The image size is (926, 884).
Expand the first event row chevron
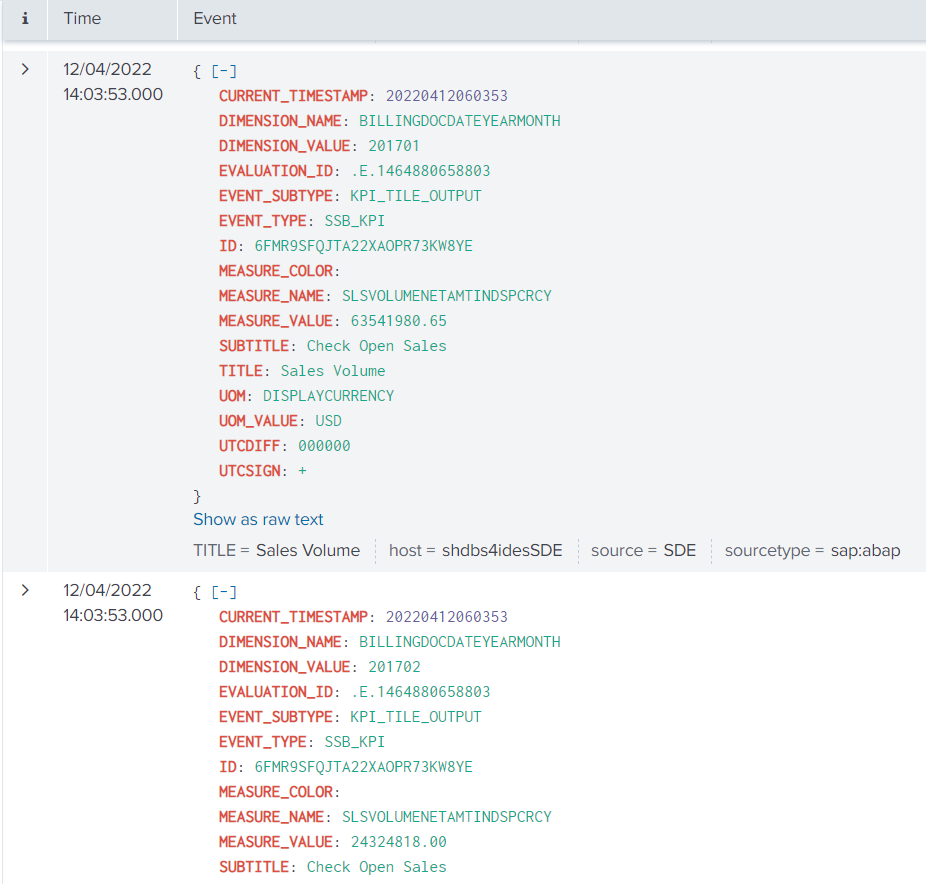click(25, 69)
